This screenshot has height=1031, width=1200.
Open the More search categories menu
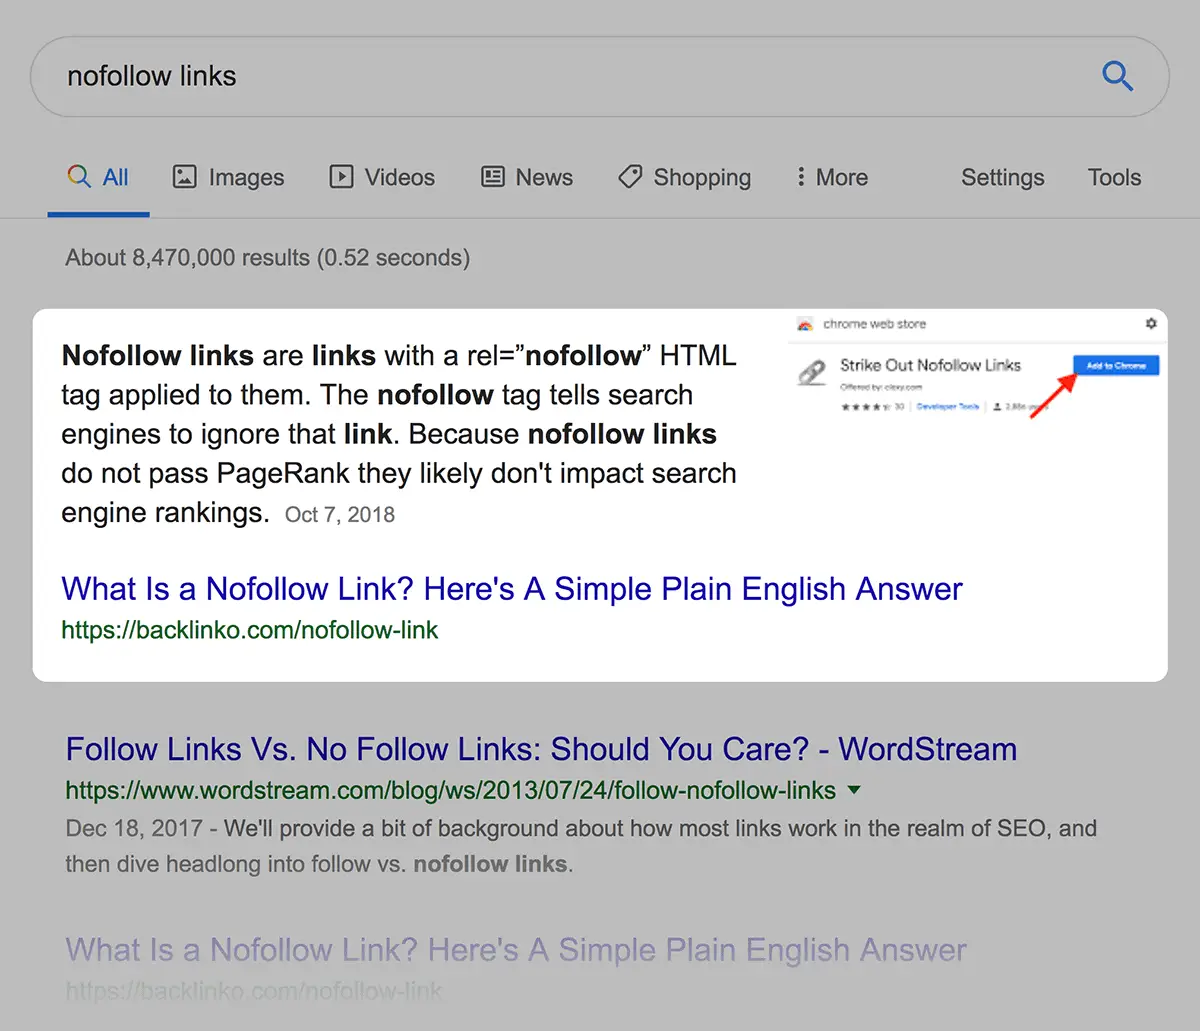(831, 176)
